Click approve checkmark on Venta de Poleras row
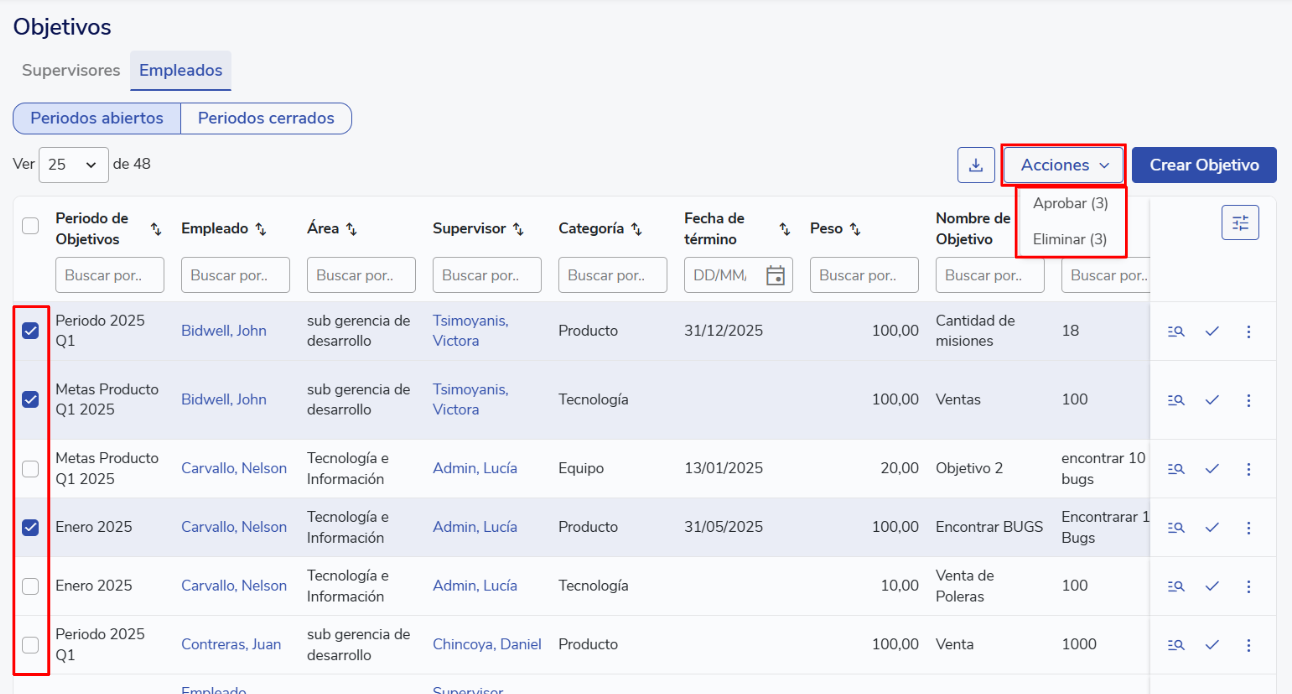 [x=1212, y=586]
